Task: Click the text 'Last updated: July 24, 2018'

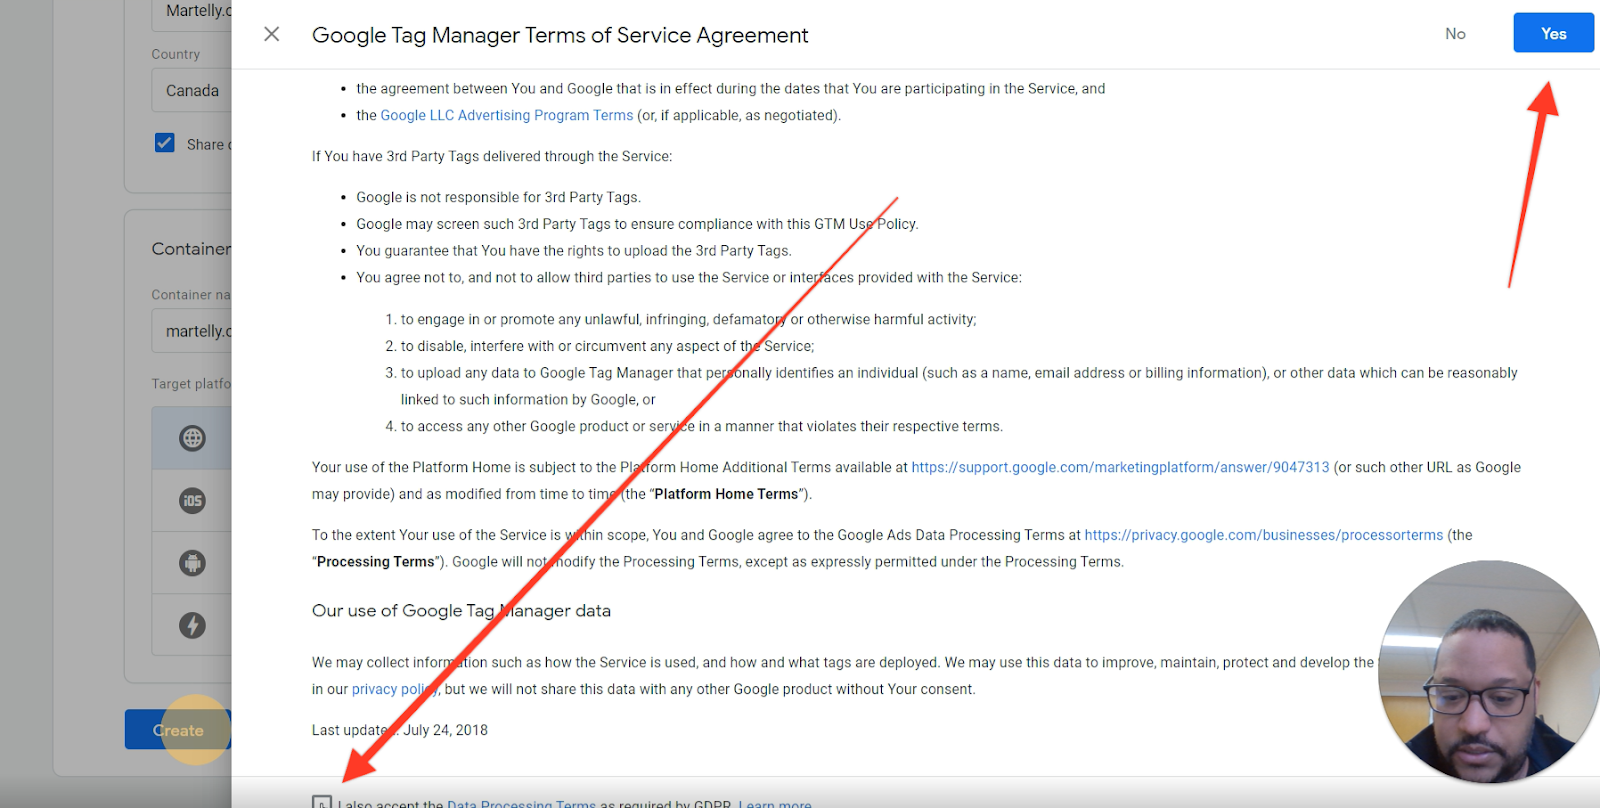Action: click(400, 730)
